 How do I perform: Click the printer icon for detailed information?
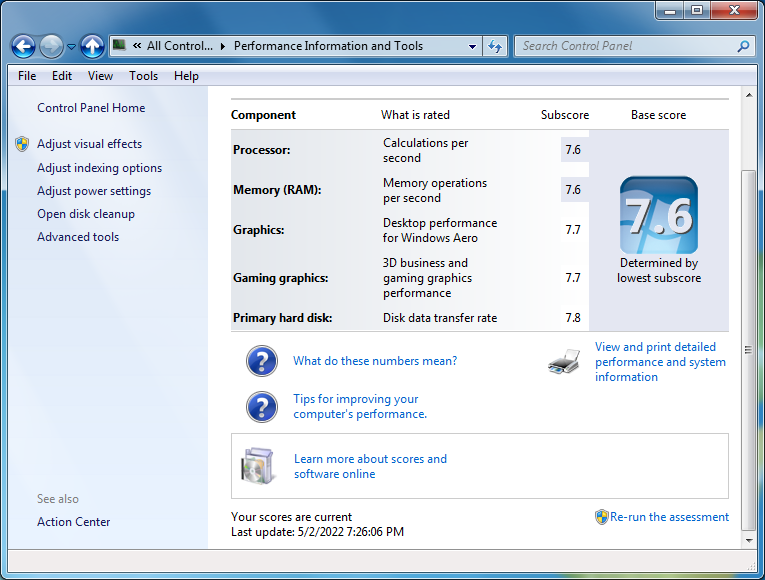point(564,362)
